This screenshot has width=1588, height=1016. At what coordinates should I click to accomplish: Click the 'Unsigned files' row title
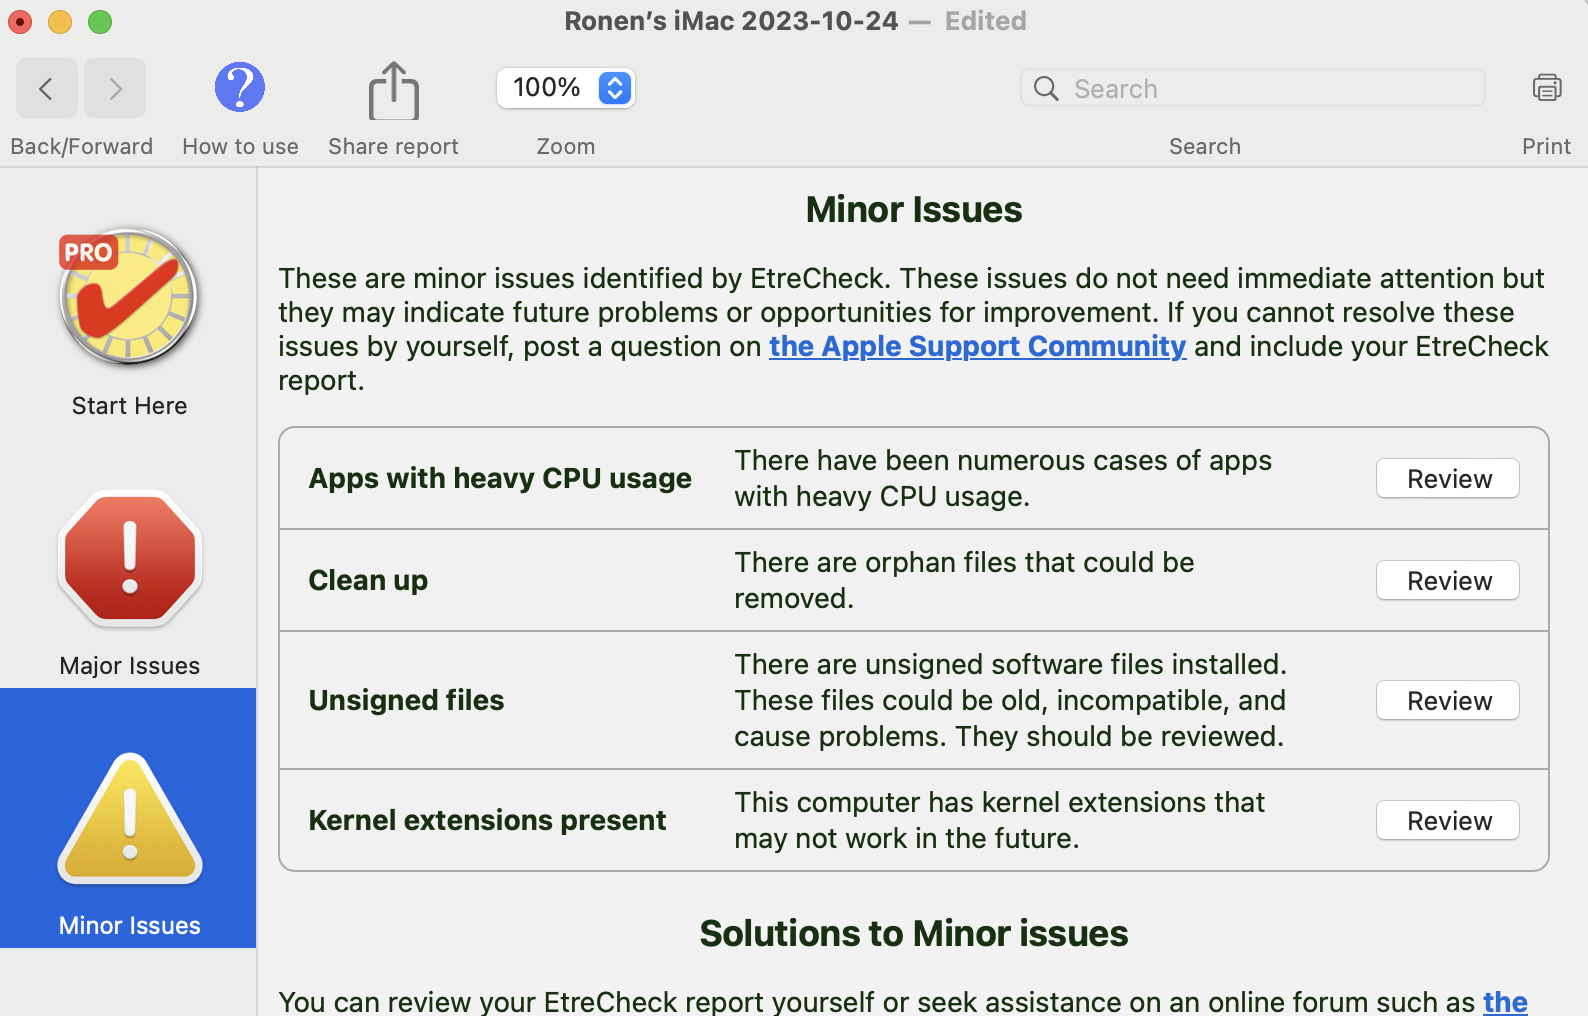[406, 701]
